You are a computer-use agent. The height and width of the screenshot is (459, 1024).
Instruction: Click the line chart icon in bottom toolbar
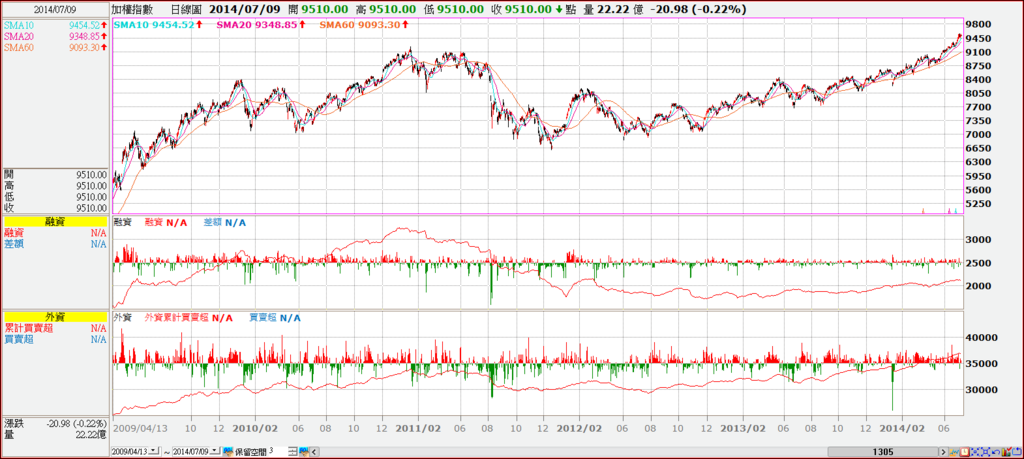[954, 452]
